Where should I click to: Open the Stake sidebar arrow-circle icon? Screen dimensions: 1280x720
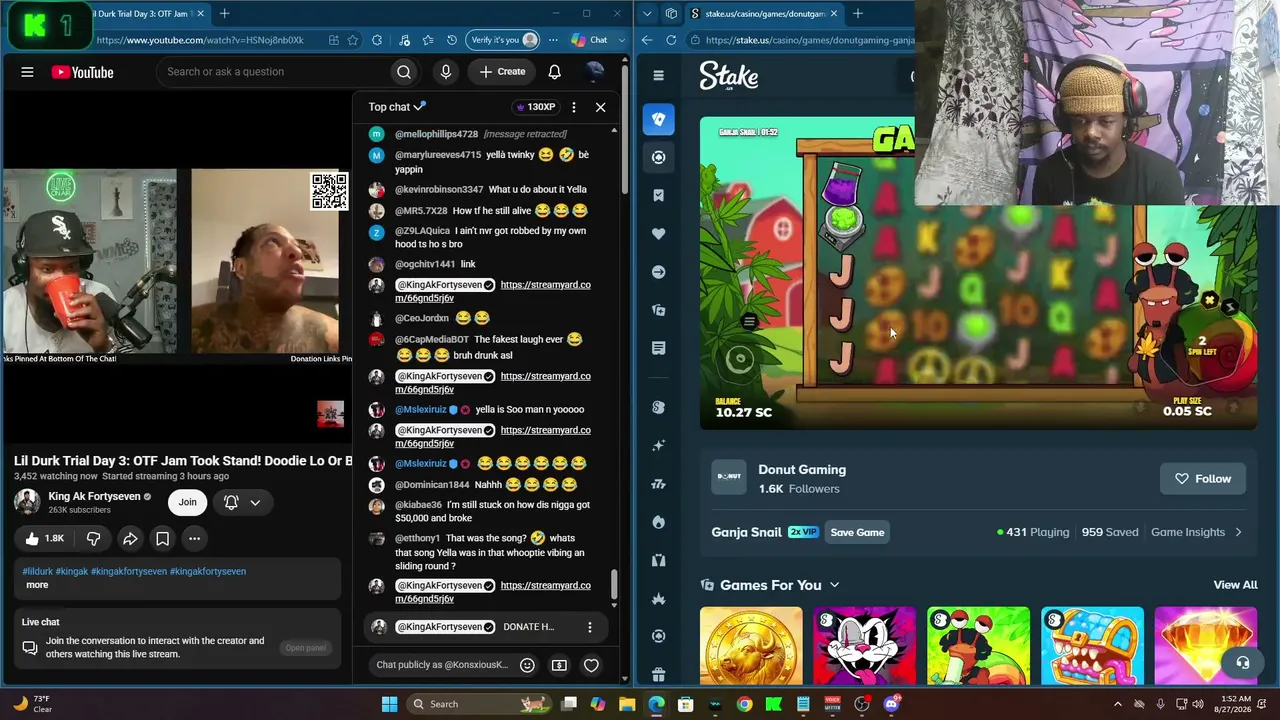pos(658,272)
